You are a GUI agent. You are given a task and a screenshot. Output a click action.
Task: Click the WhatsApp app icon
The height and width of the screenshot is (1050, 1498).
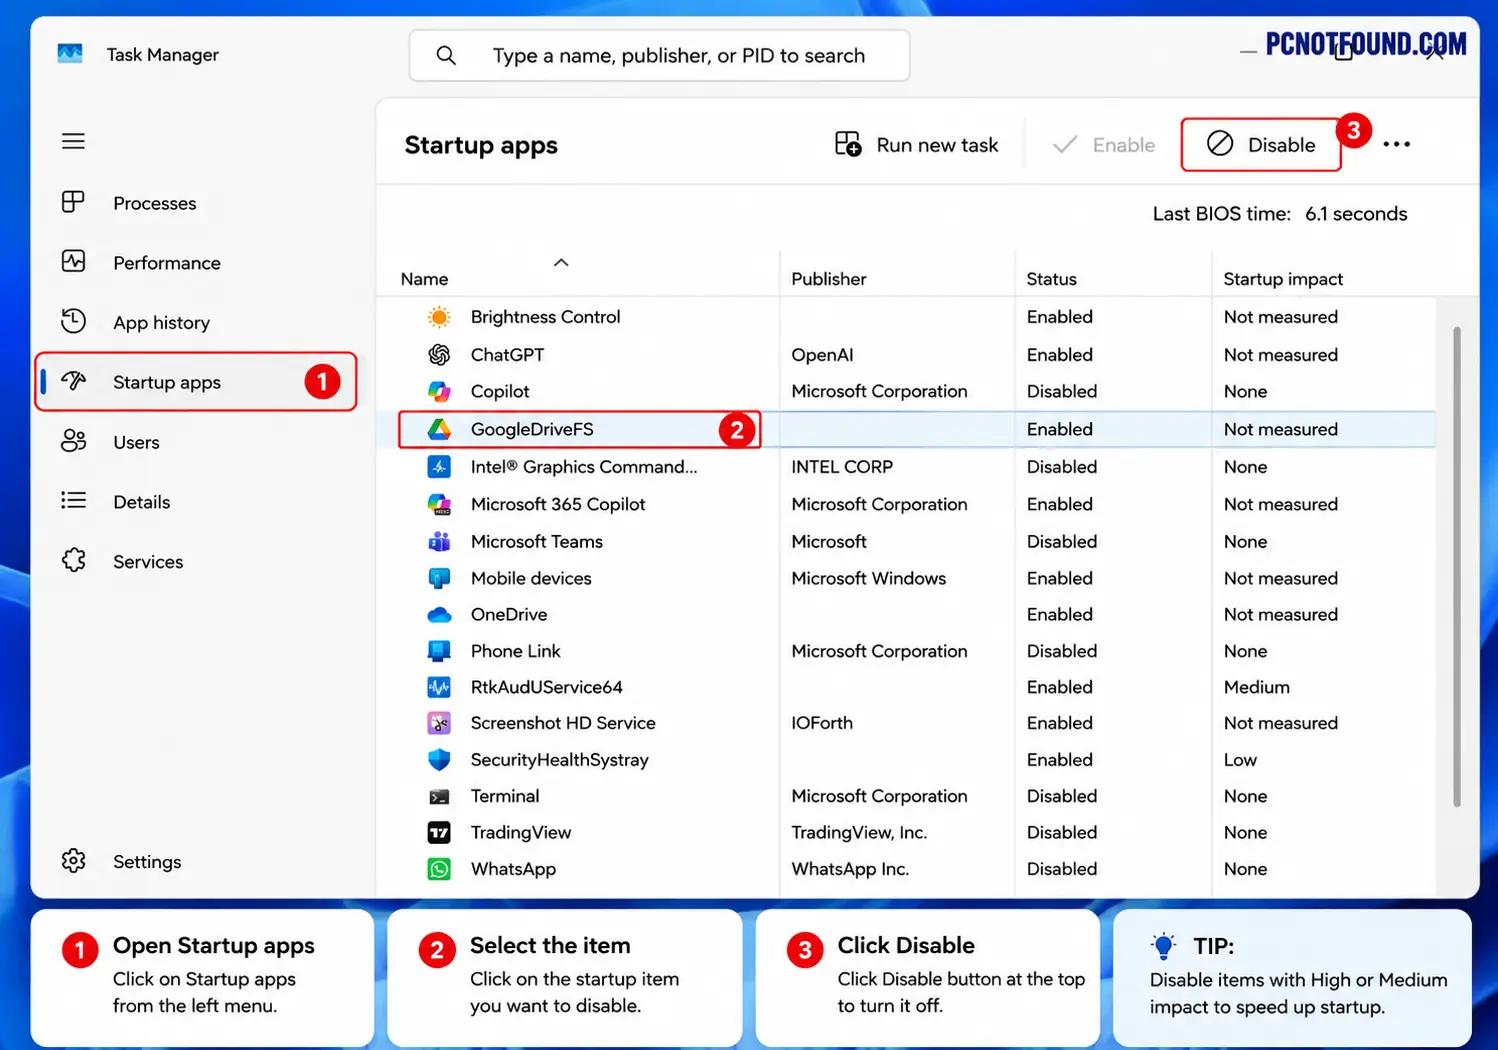click(439, 869)
